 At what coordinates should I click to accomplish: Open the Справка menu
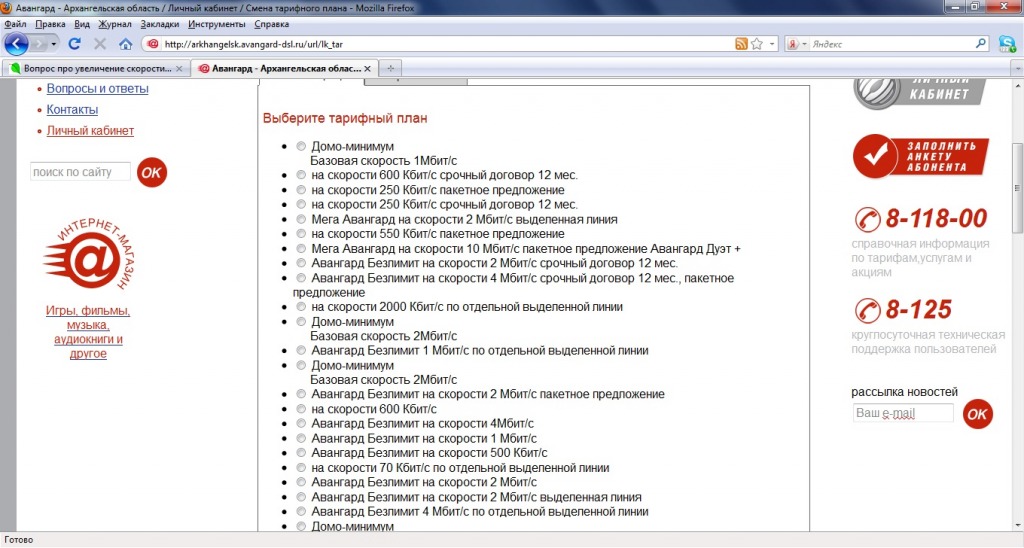[x=271, y=24]
